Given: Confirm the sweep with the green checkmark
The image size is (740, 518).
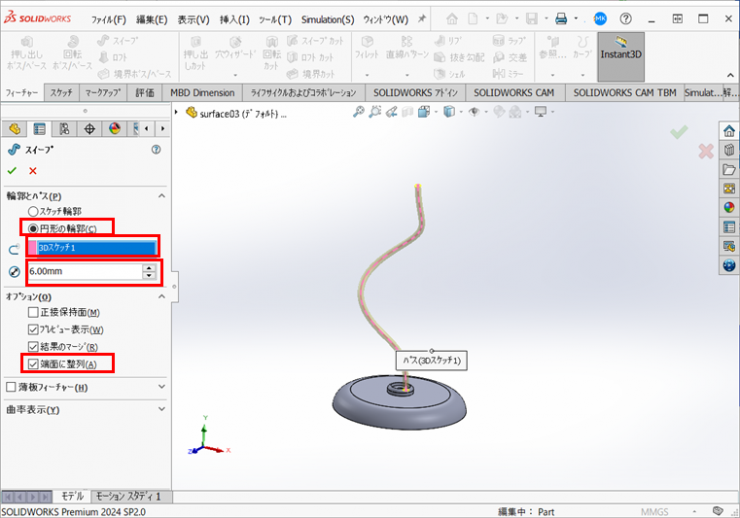Looking at the screenshot, I should pyautogui.click(x=12, y=171).
